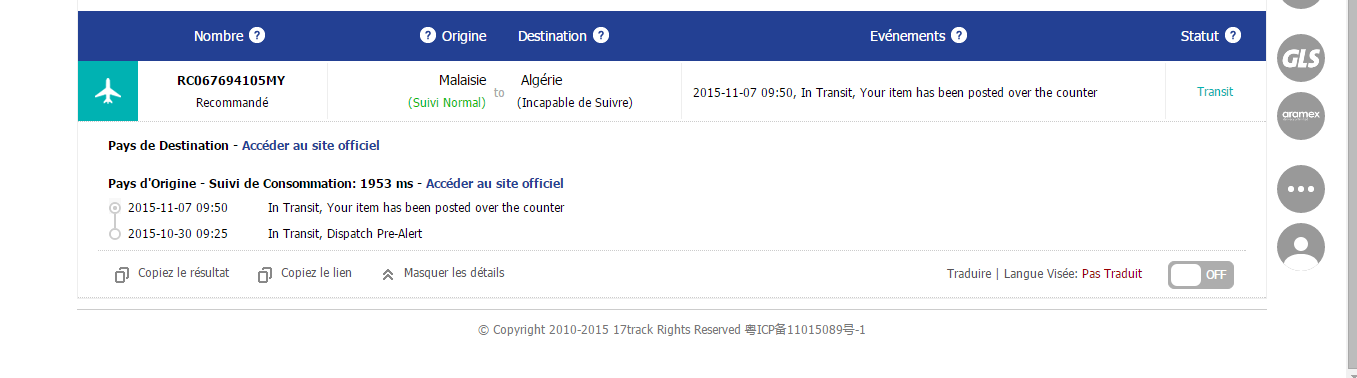Image resolution: width=1357 pixels, height=378 pixels.
Task: Click Statut help question mark icon
Action: 1233,36
